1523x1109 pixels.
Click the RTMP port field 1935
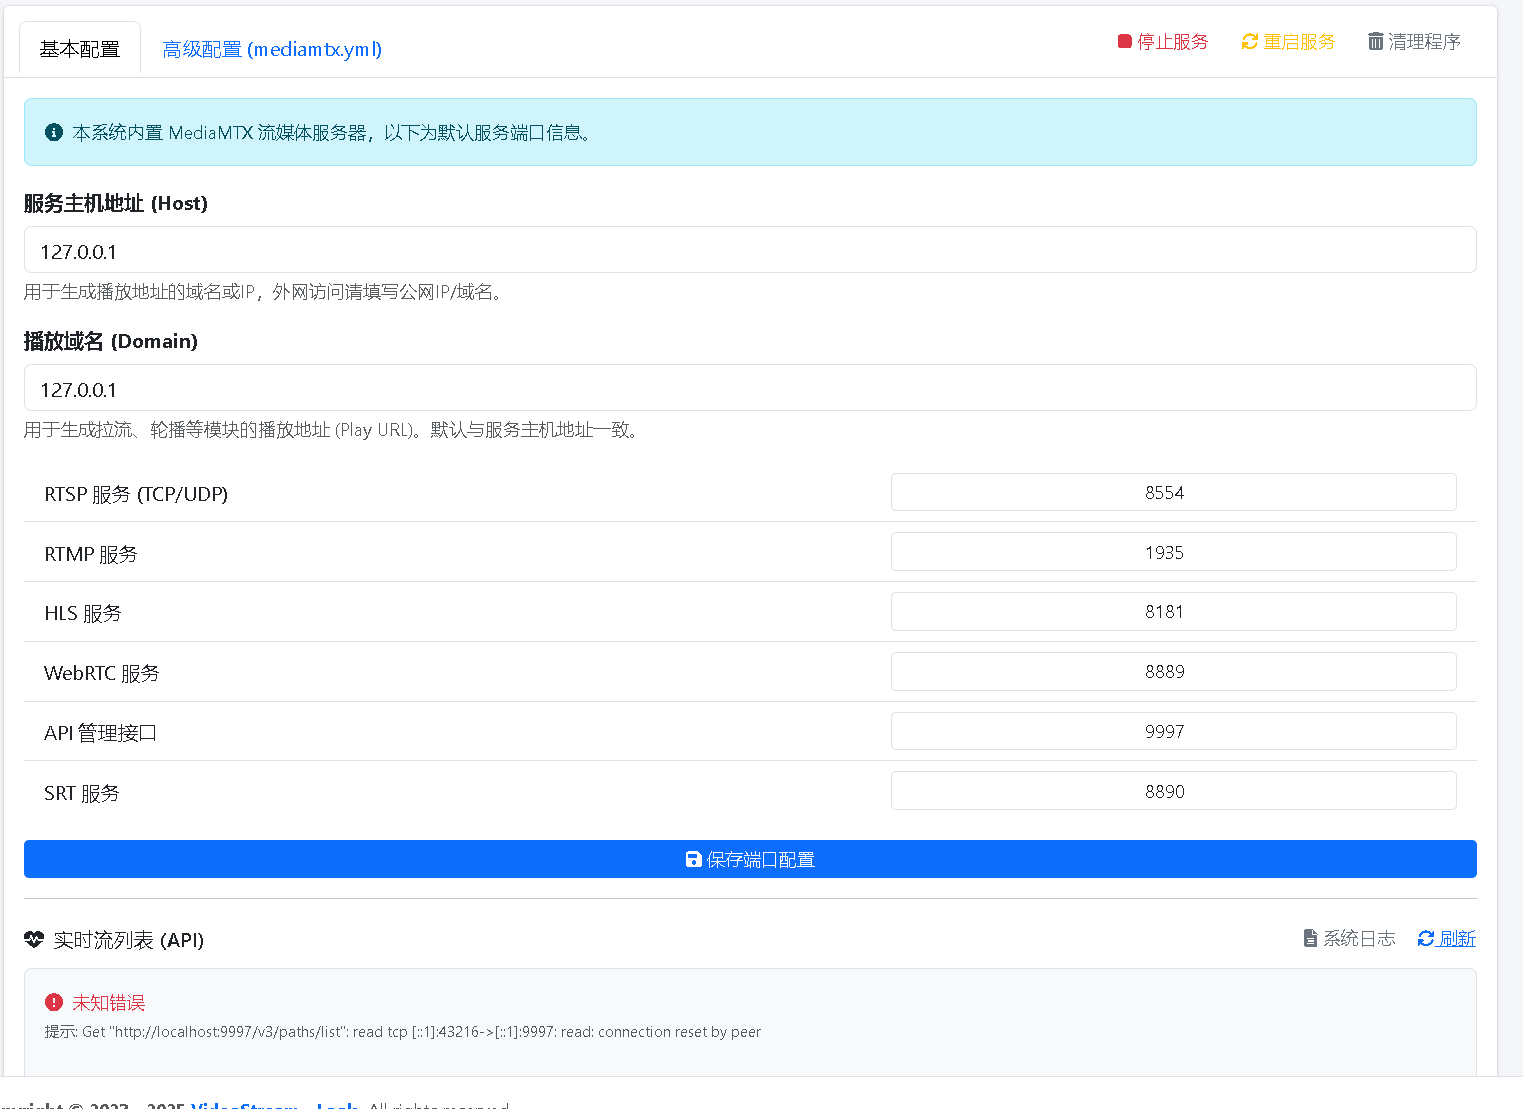pos(1173,552)
